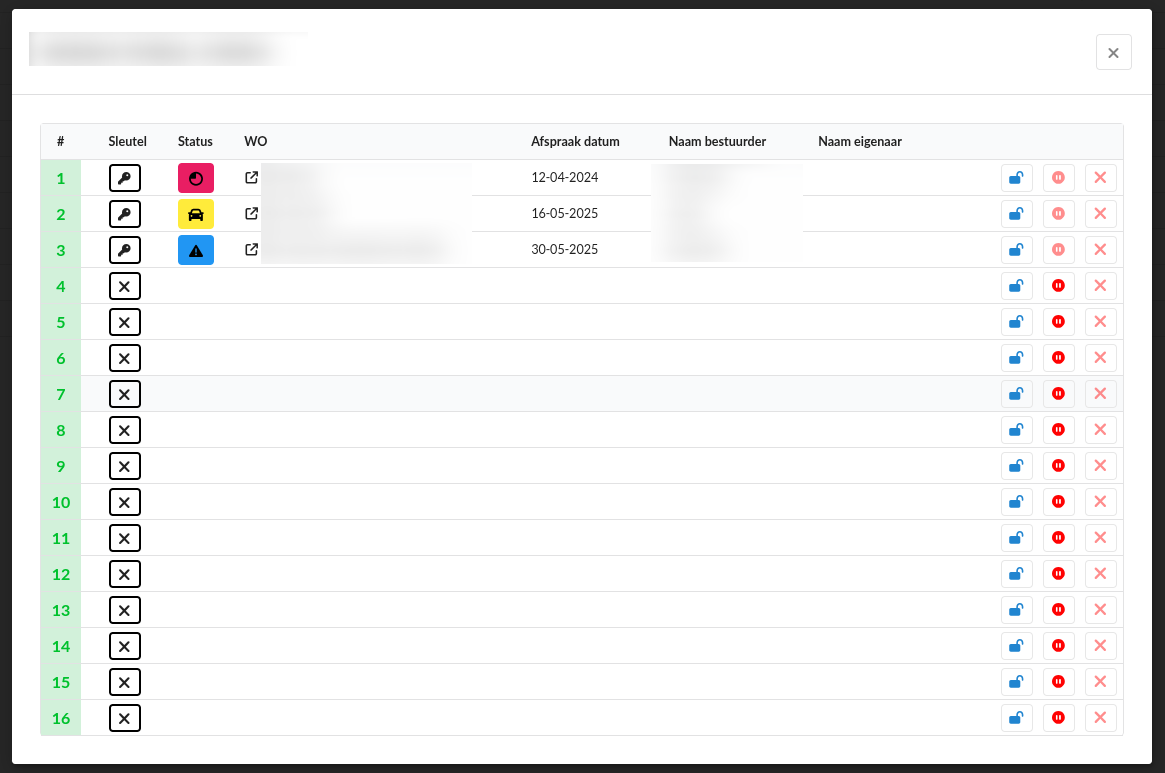
Task: Close the dialog with the top-right X
Action: (1113, 52)
